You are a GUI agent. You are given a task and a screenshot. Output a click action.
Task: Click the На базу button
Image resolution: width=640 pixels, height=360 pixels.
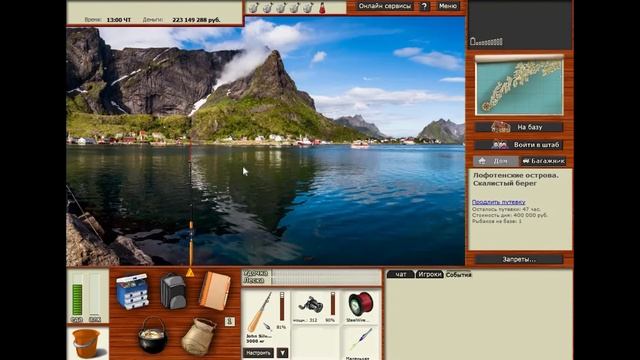pos(519,127)
